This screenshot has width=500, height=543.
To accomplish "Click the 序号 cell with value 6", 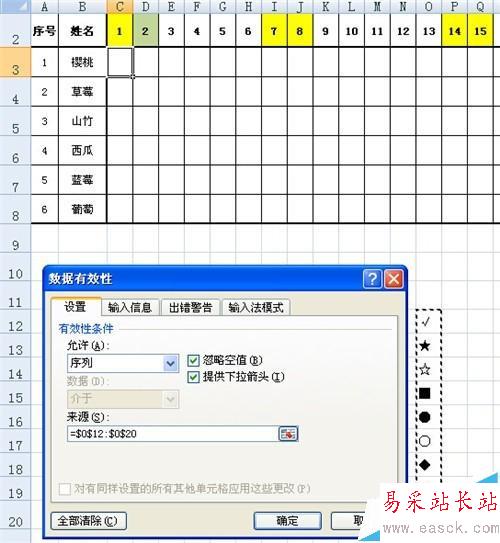I will (x=45, y=209).
